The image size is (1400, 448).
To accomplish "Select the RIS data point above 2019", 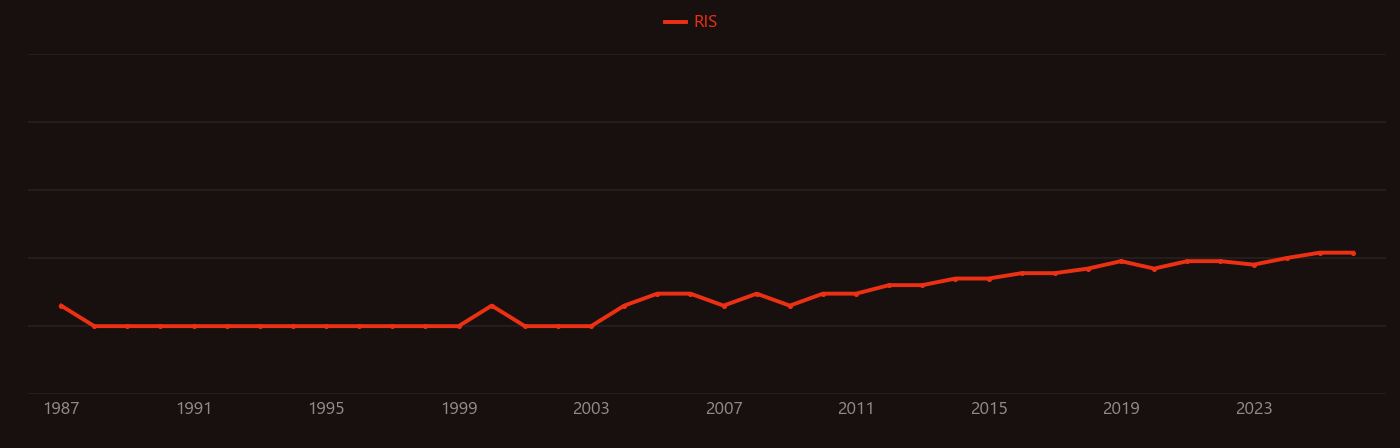I will click(1121, 261).
